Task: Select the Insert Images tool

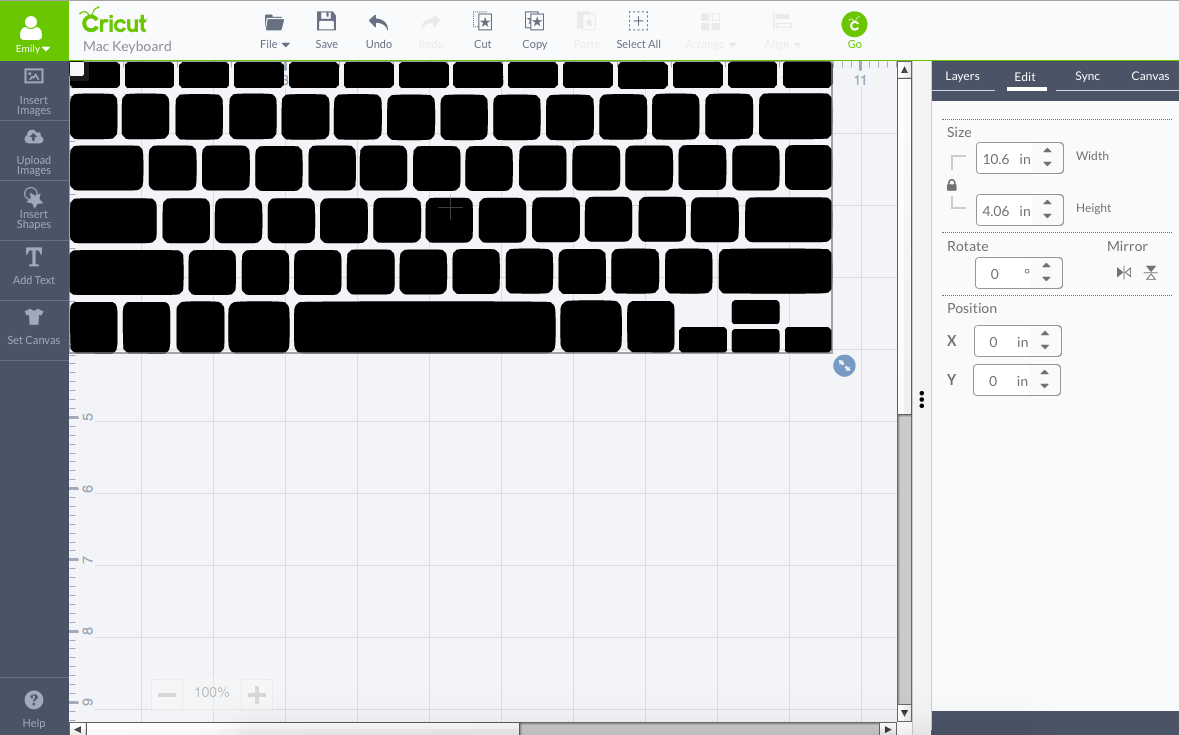Action: 34,90
